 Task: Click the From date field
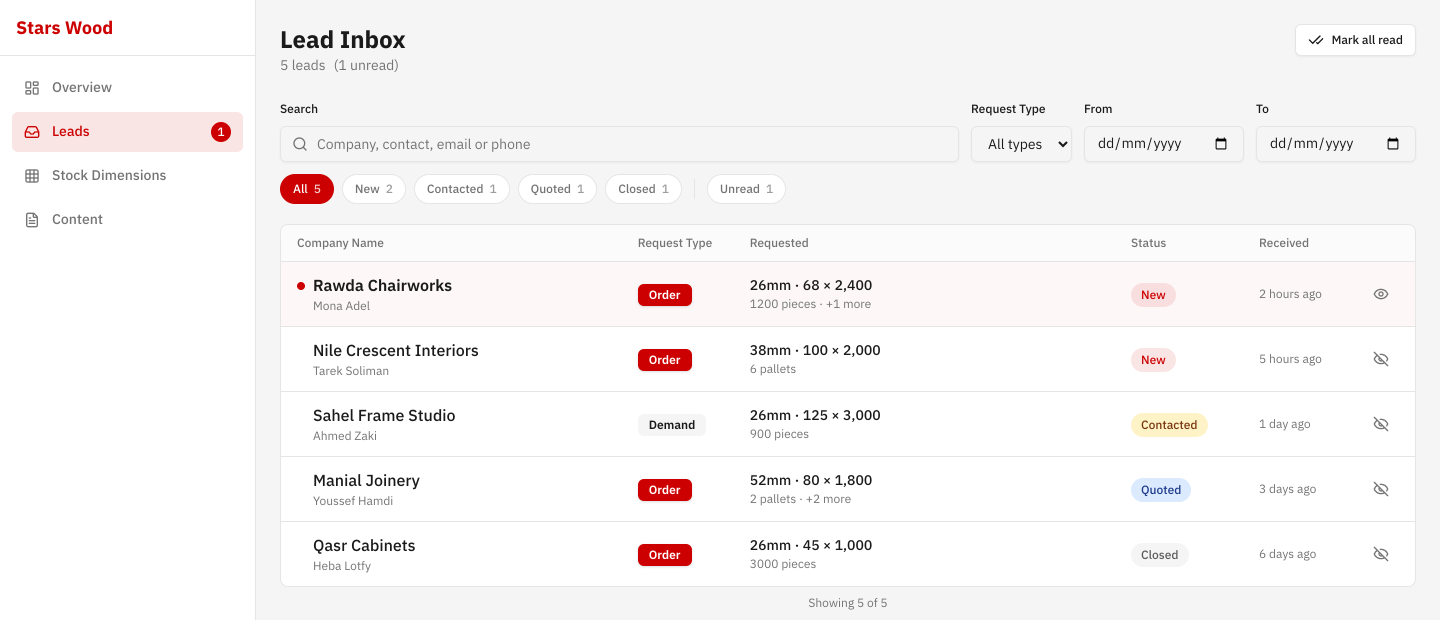(1164, 144)
